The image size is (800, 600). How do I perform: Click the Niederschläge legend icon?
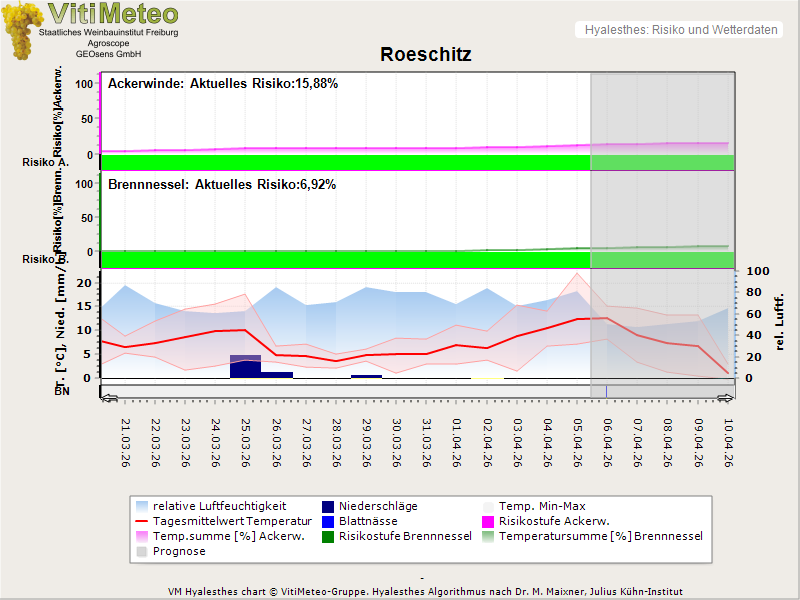(x=328, y=506)
